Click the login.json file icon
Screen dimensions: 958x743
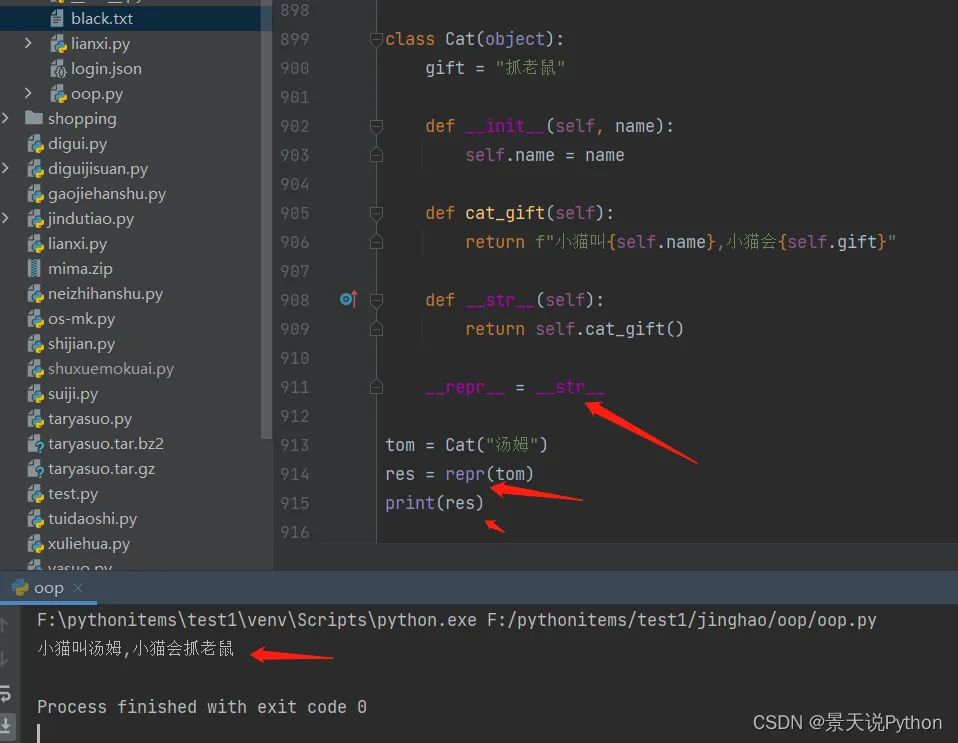pos(58,69)
